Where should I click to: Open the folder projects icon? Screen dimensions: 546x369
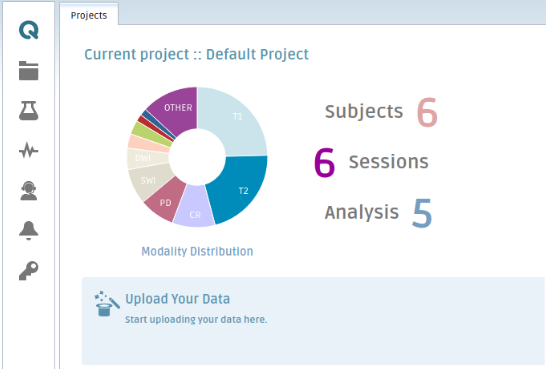[29, 71]
